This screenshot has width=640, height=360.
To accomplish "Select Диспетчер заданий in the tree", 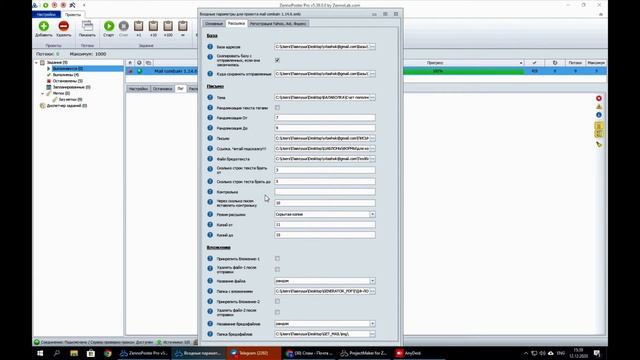I will 67,105.
